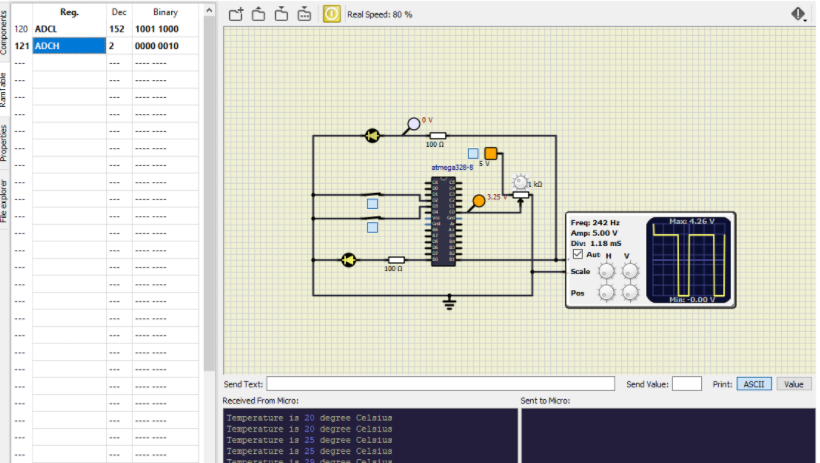
Task: Click the oscilloscope vertical Scale knob
Action: (x=630, y=271)
